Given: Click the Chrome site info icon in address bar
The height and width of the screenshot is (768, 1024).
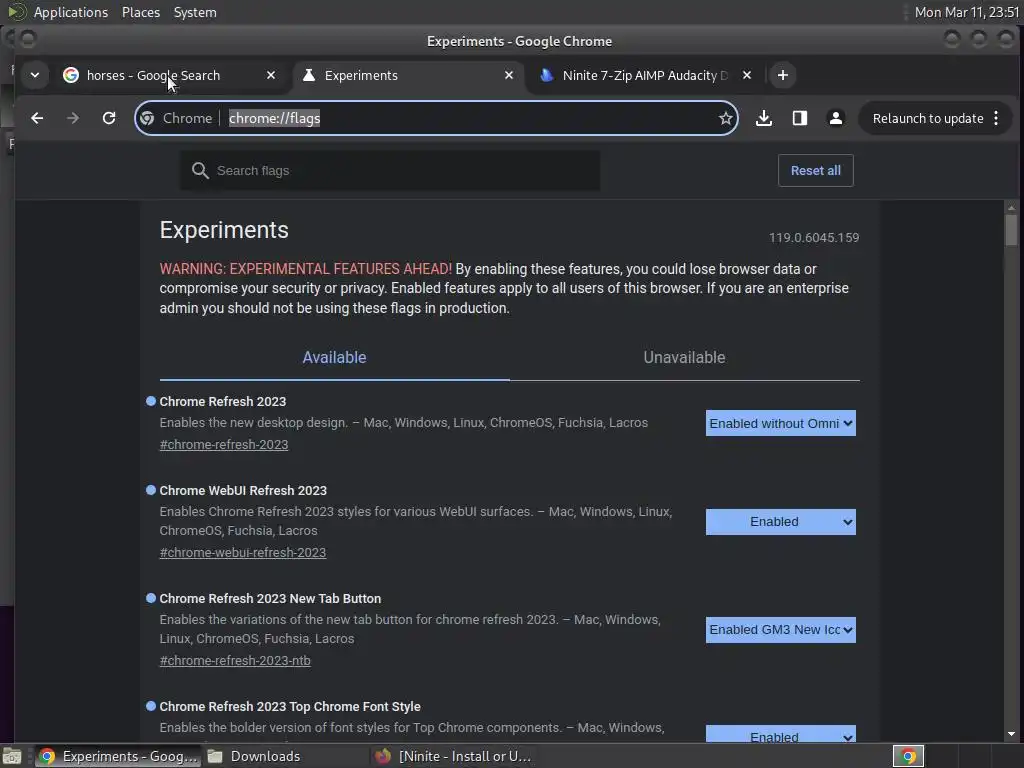Looking at the screenshot, I should point(148,118).
